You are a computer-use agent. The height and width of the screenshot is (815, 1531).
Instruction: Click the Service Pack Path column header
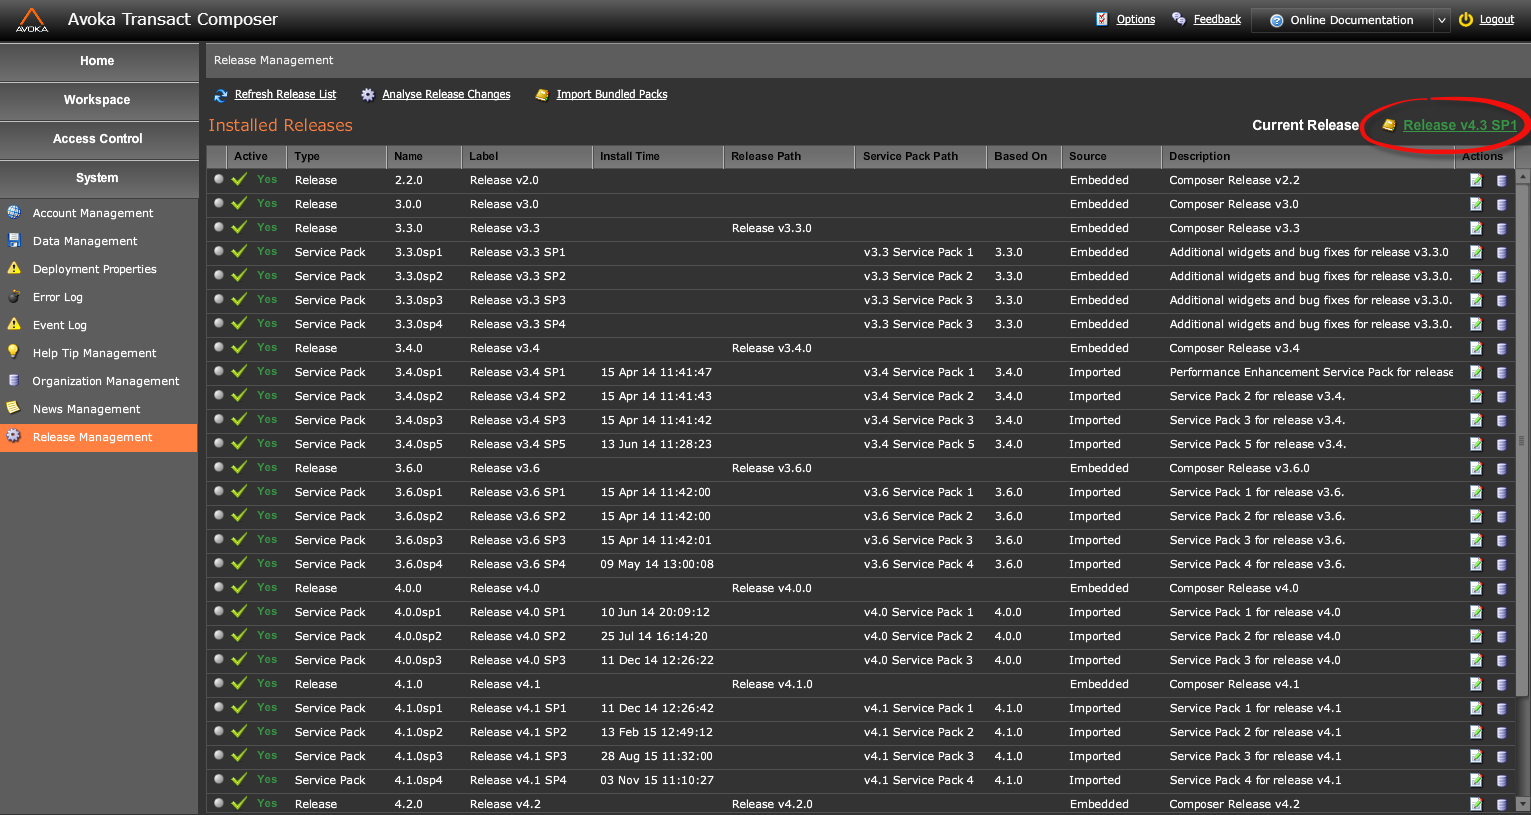pos(920,156)
